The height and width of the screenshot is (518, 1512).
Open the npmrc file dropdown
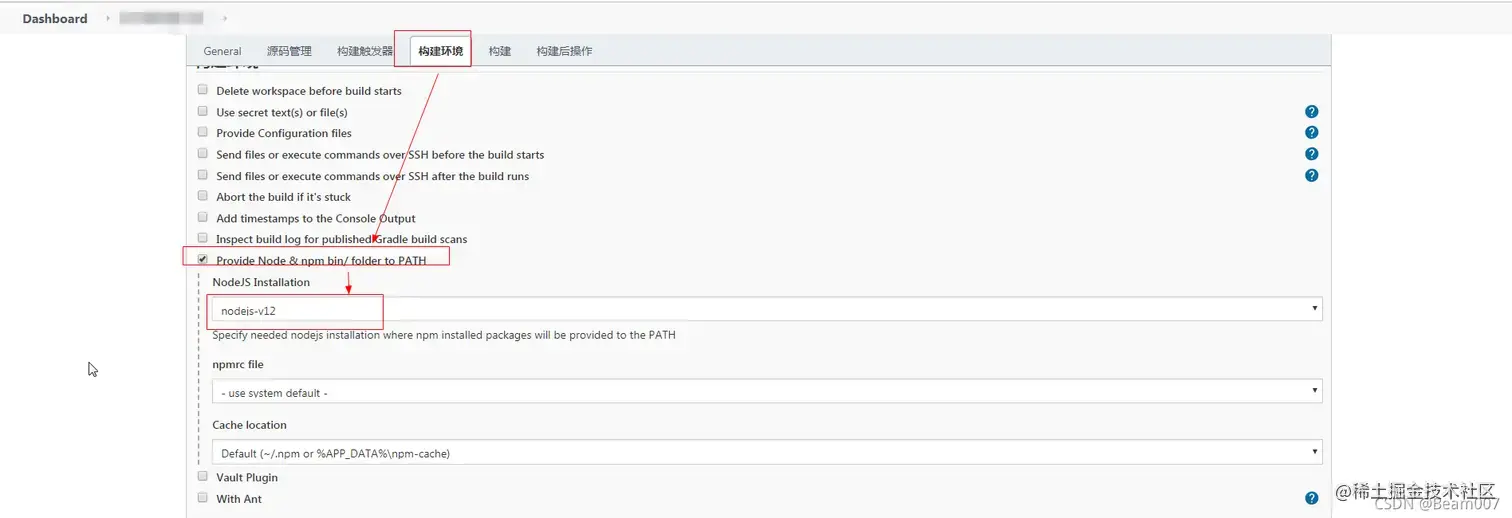[x=767, y=391]
